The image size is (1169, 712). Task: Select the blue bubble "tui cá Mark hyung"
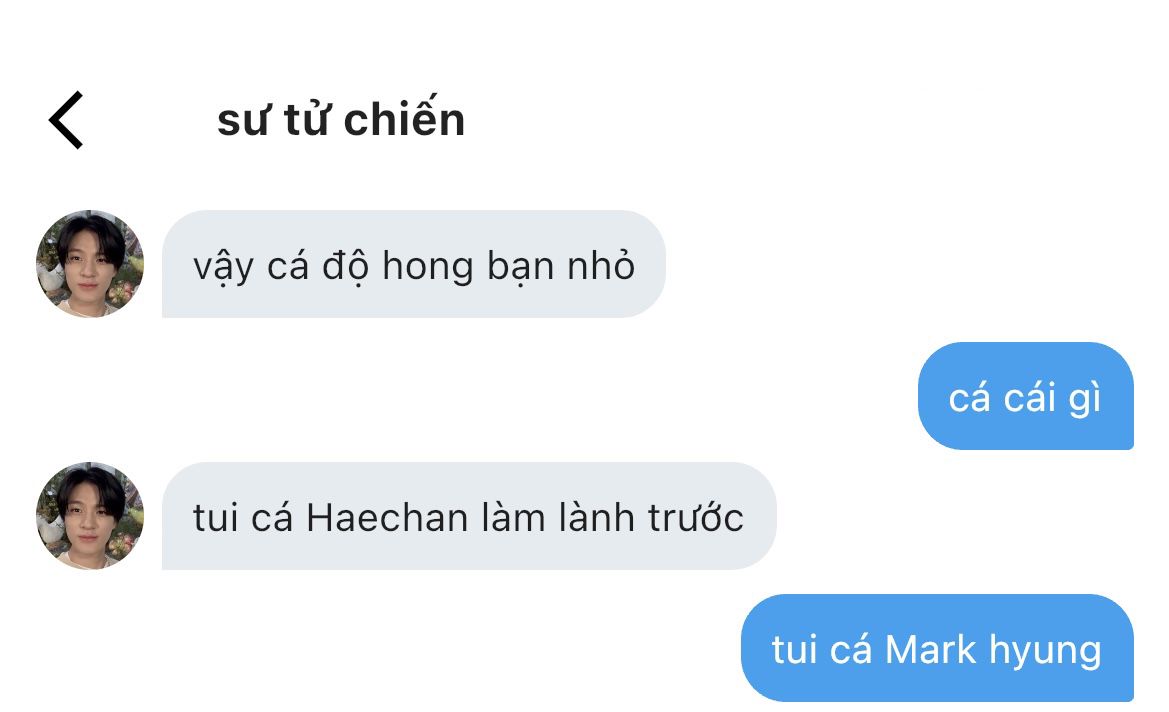pyautogui.click(x=937, y=648)
